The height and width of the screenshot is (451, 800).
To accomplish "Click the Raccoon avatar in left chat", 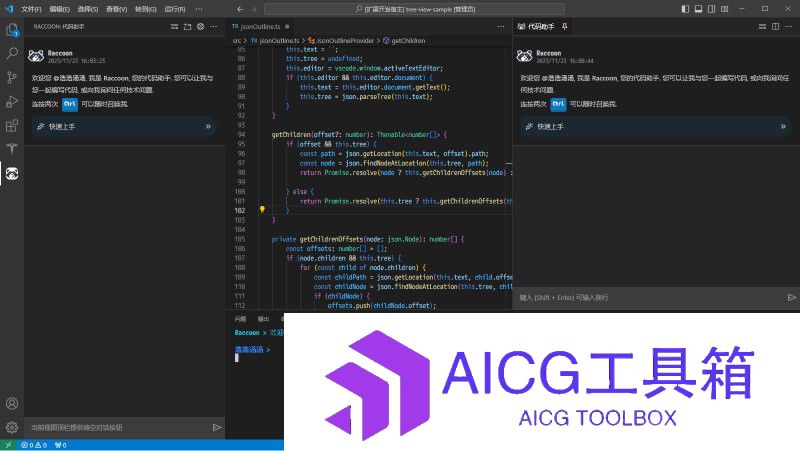I will tap(36, 56).
